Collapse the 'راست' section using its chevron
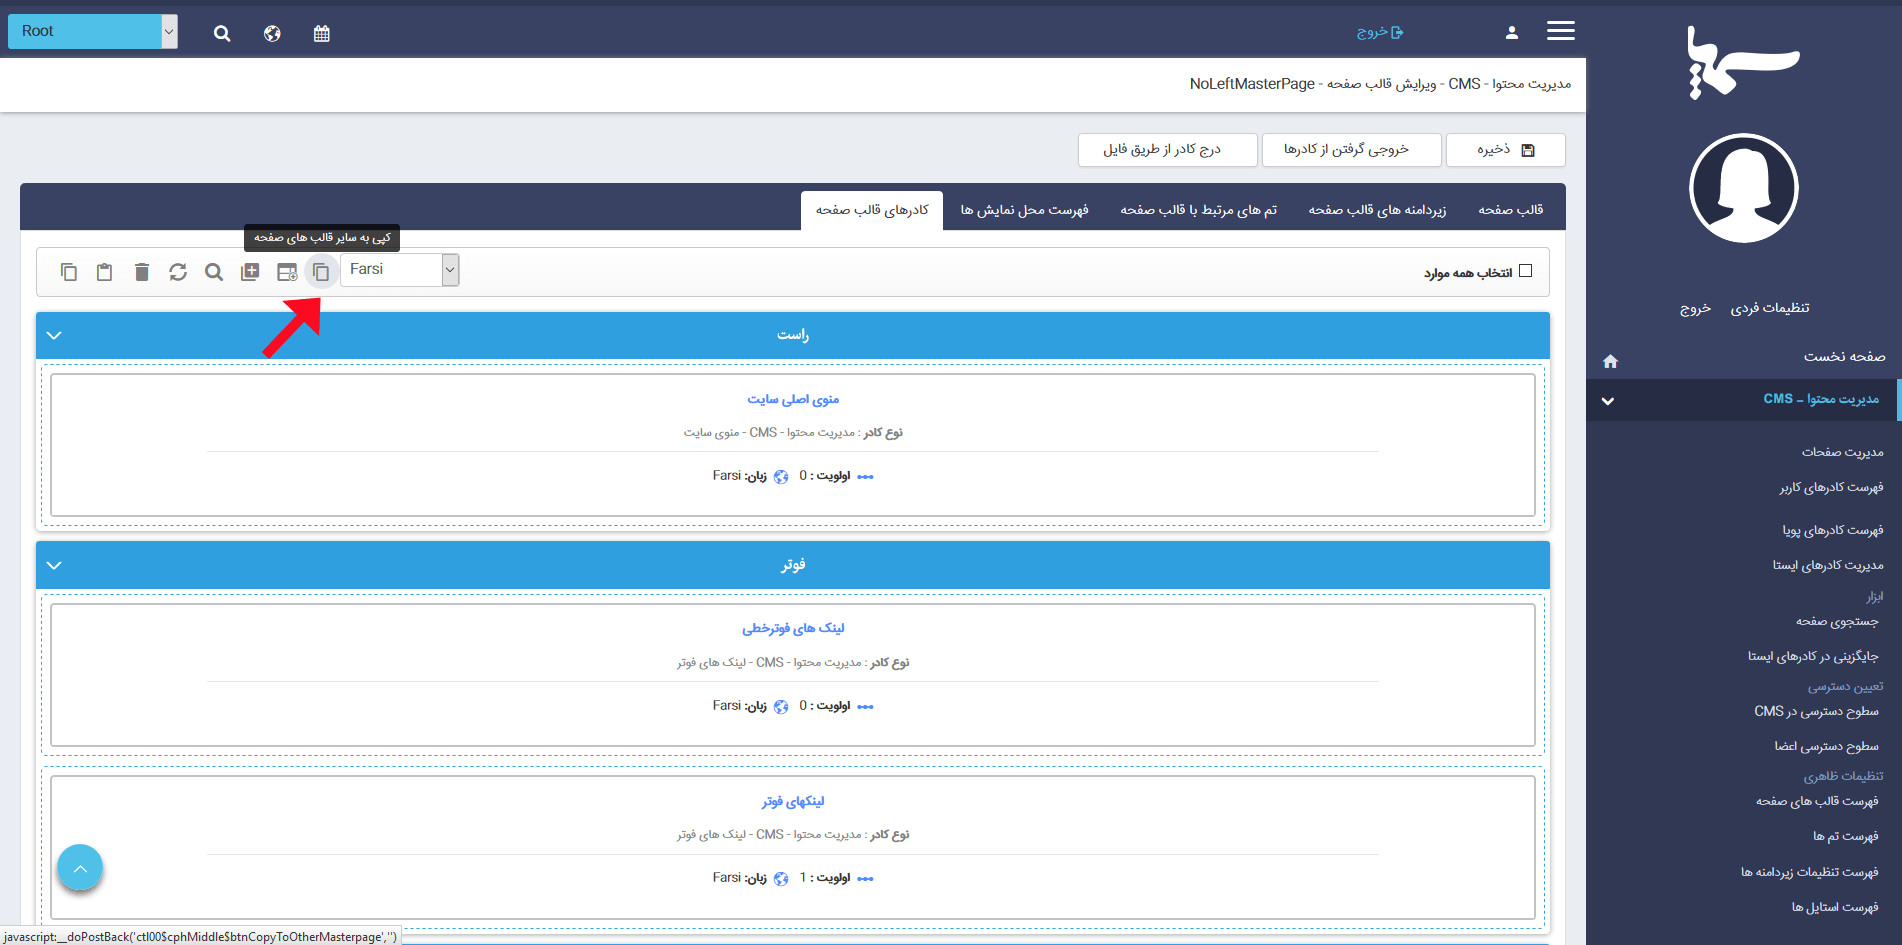Viewport: 1902px width, 945px height. [x=54, y=335]
